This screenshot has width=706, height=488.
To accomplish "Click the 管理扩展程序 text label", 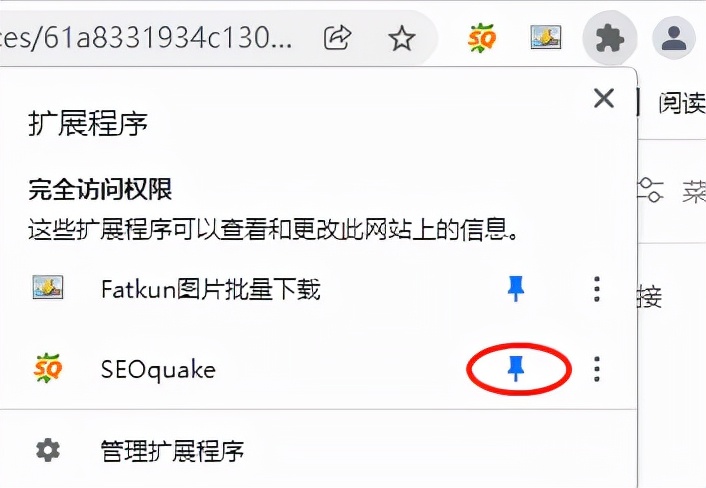I will point(172,451).
